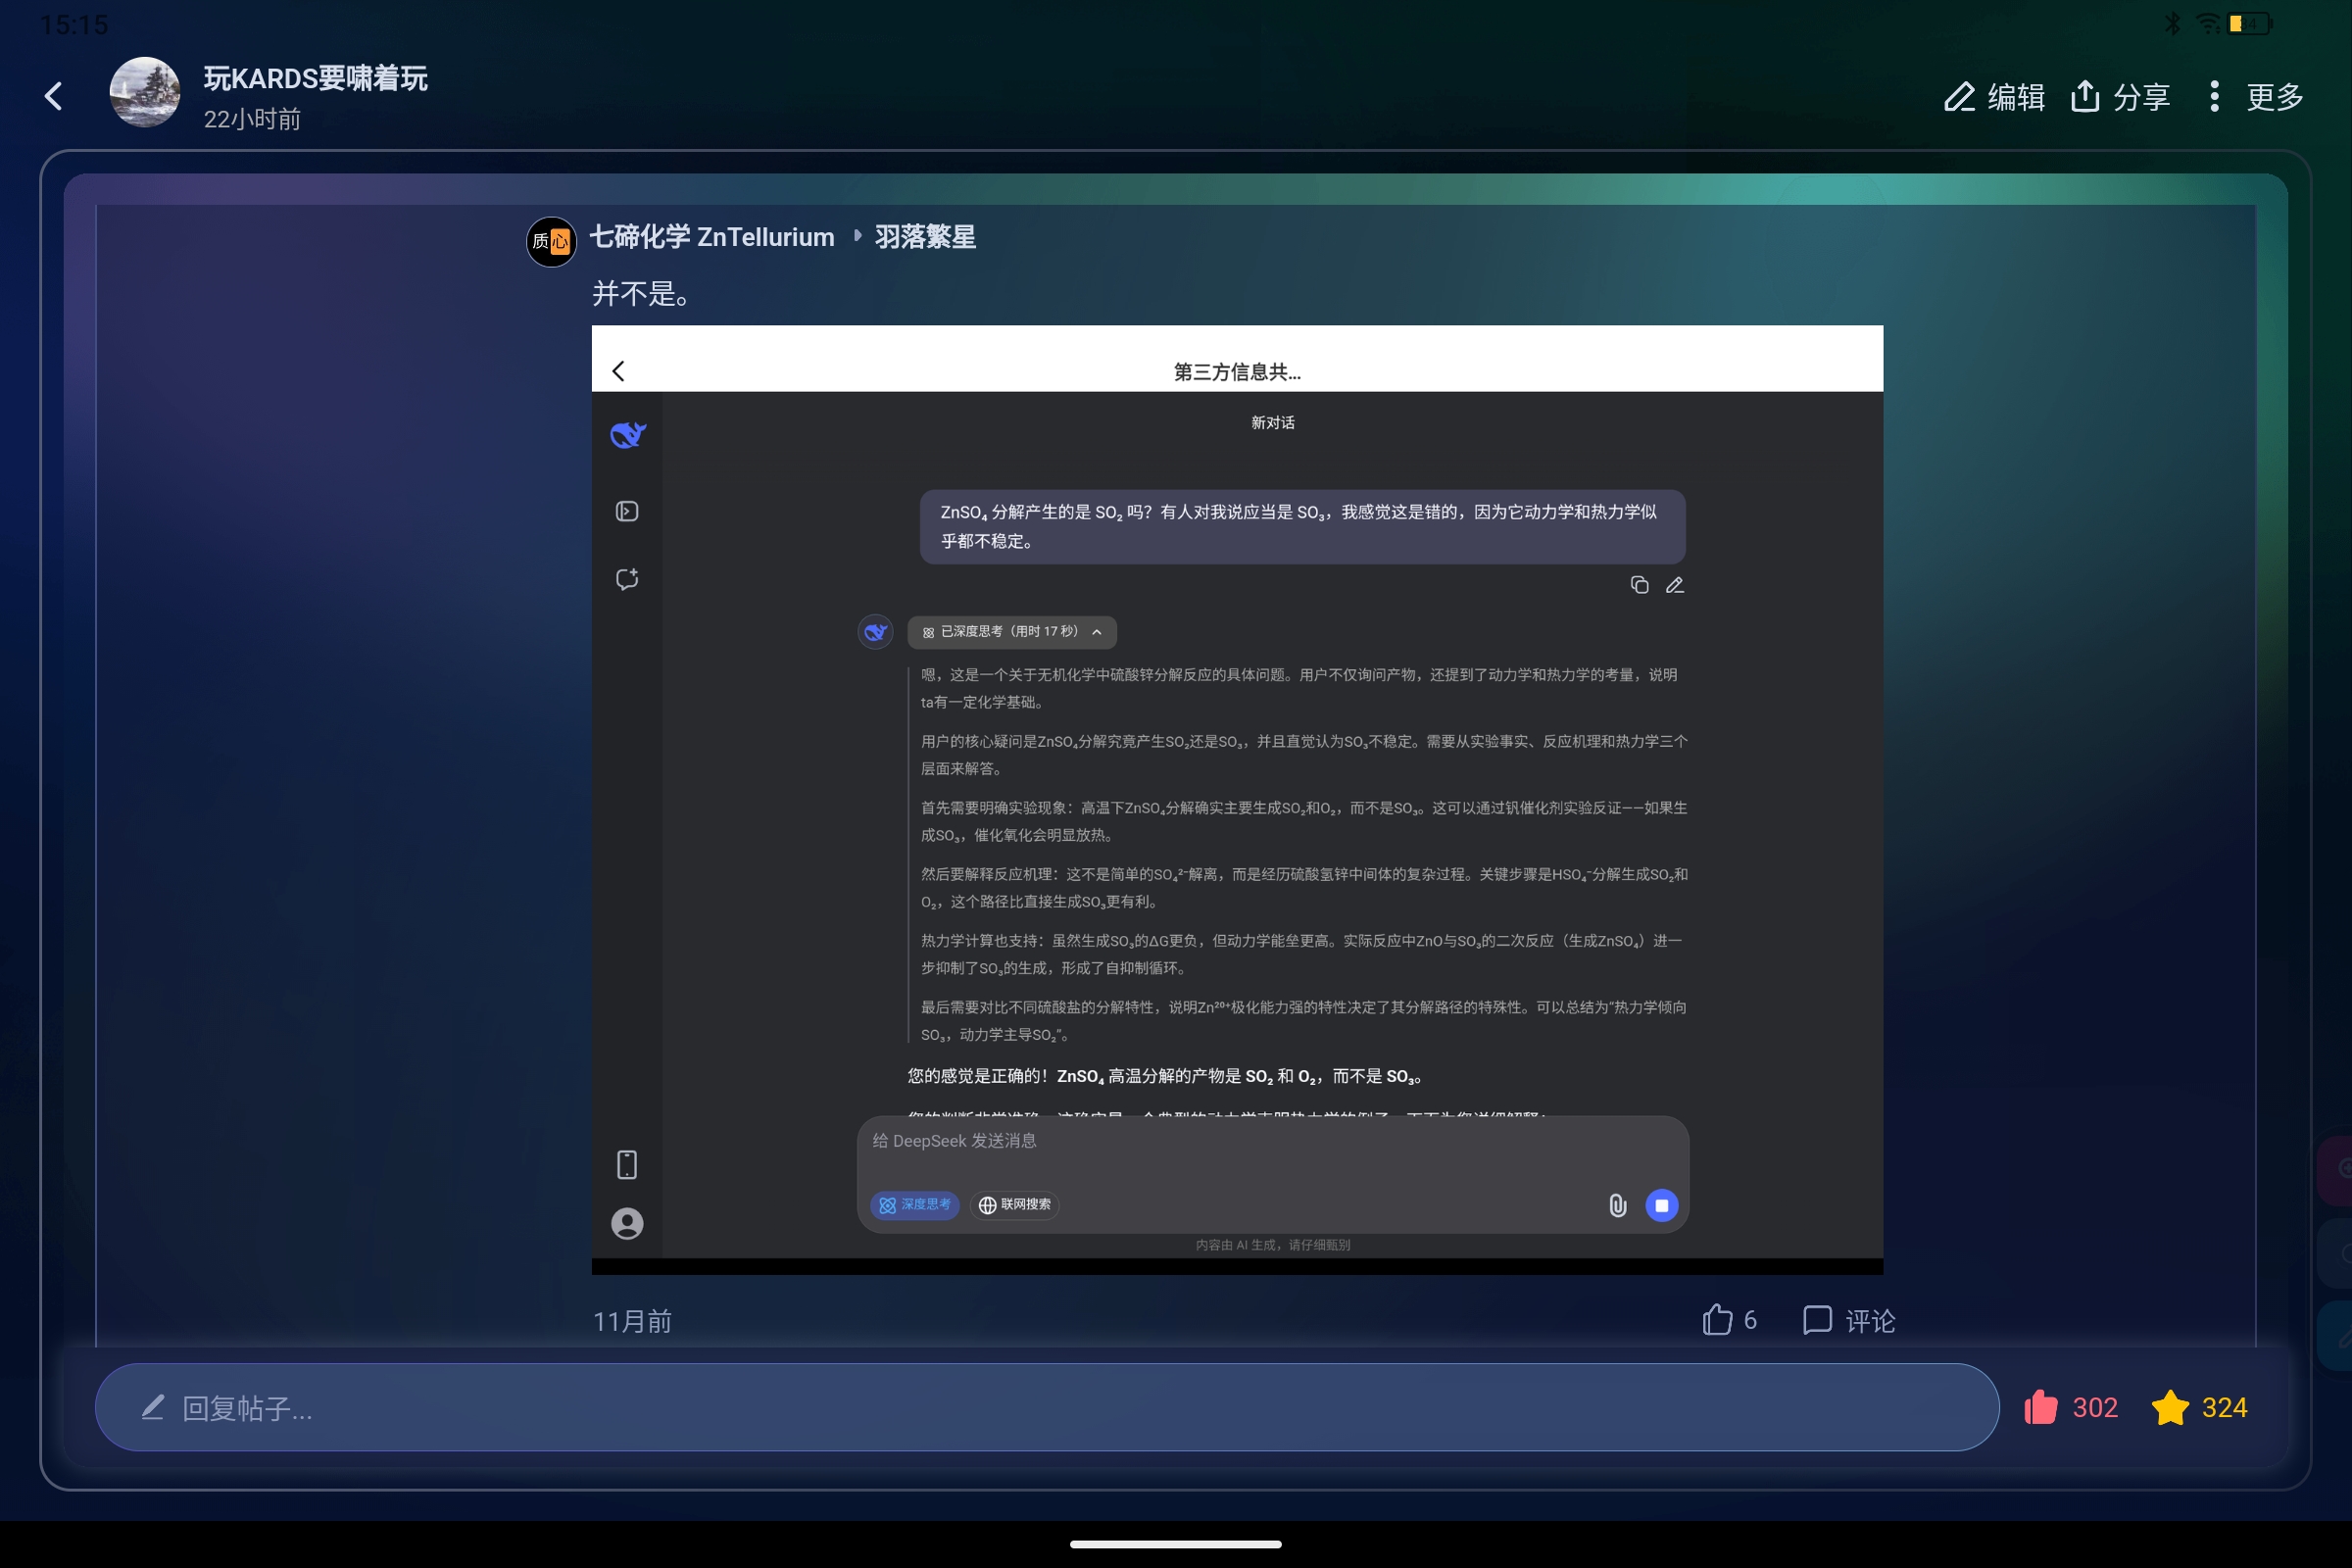Open the 更多 menu
2352x1568 pixels.
pos(2255,97)
